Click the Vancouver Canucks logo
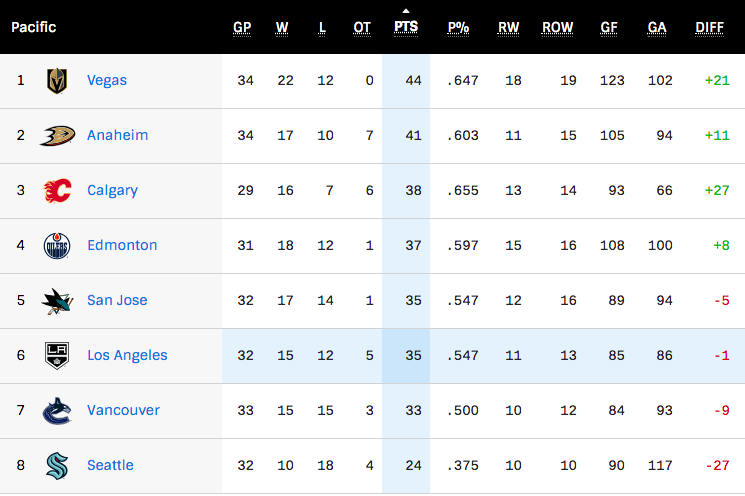Image resolution: width=745 pixels, height=496 pixels. coord(57,410)
